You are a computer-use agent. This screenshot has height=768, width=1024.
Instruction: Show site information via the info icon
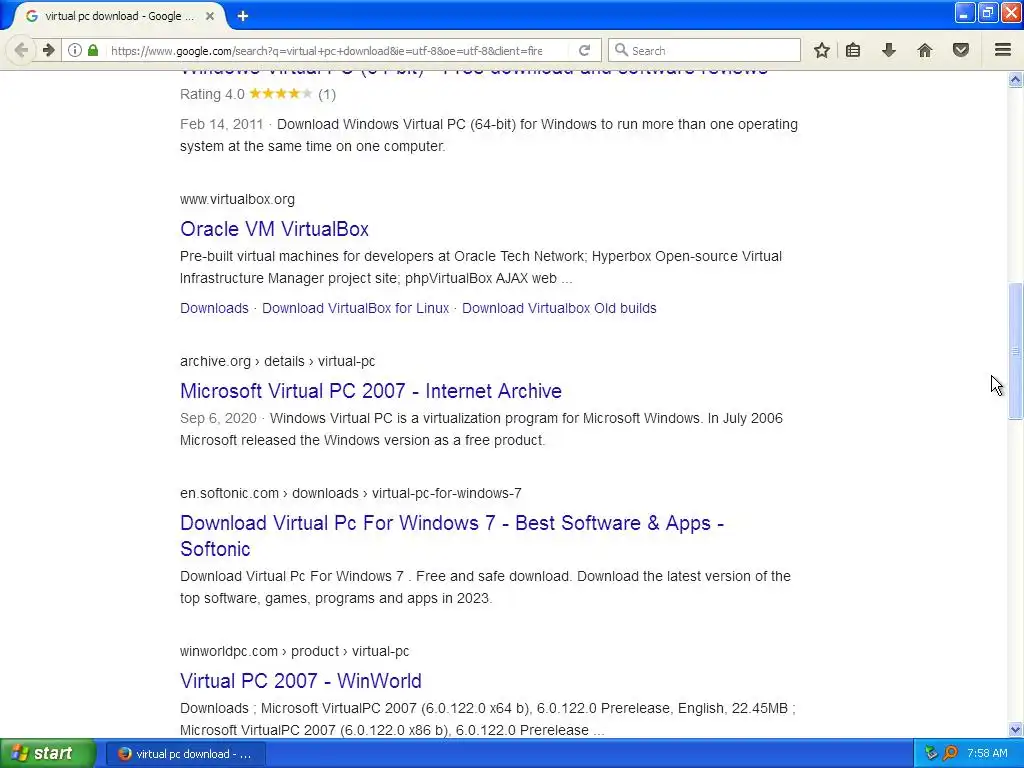(74, 50)
